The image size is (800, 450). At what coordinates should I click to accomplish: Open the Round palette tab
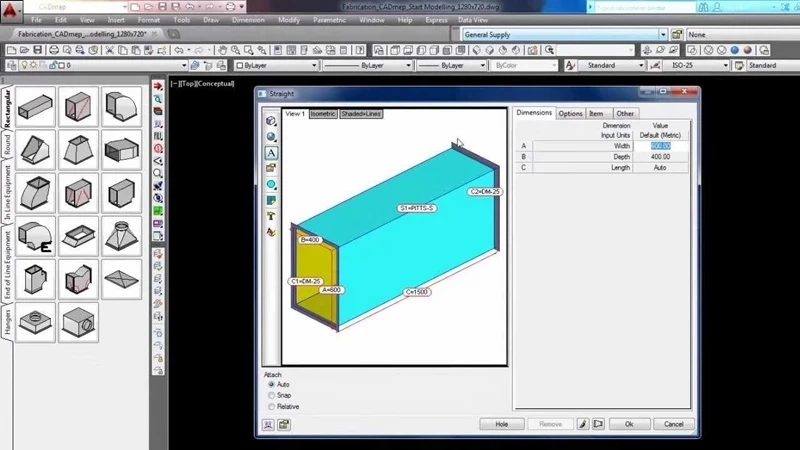[x=7, y=144]
